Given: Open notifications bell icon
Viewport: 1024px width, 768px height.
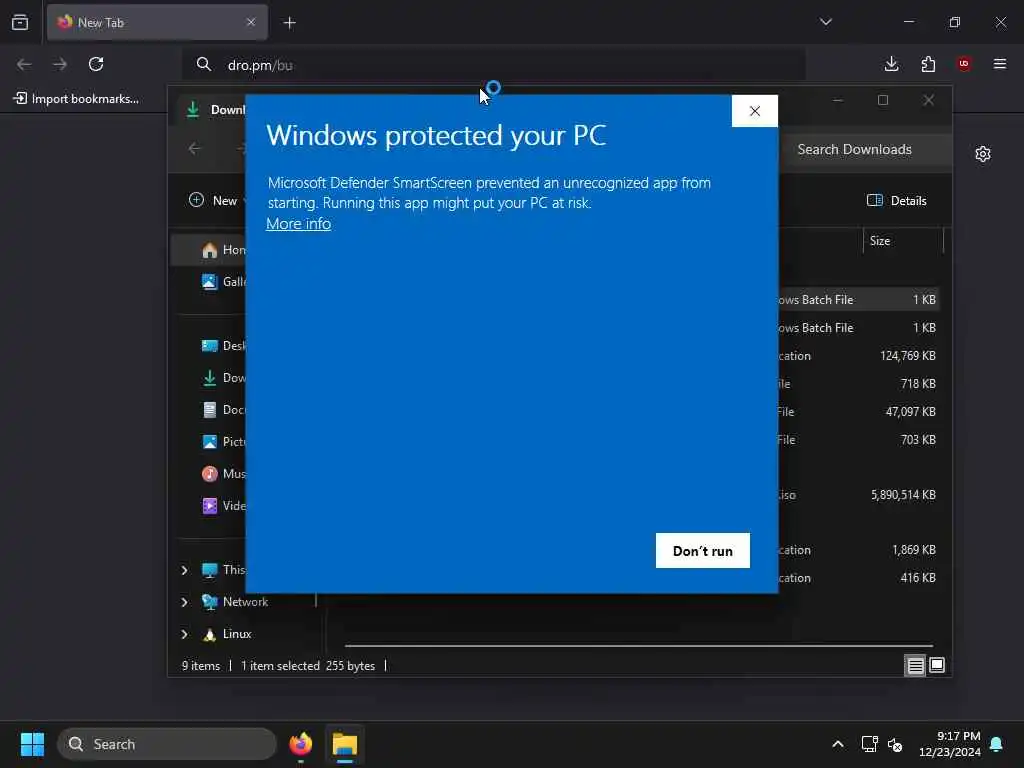Looking at the screenshot, I should [x=997, y=744].
